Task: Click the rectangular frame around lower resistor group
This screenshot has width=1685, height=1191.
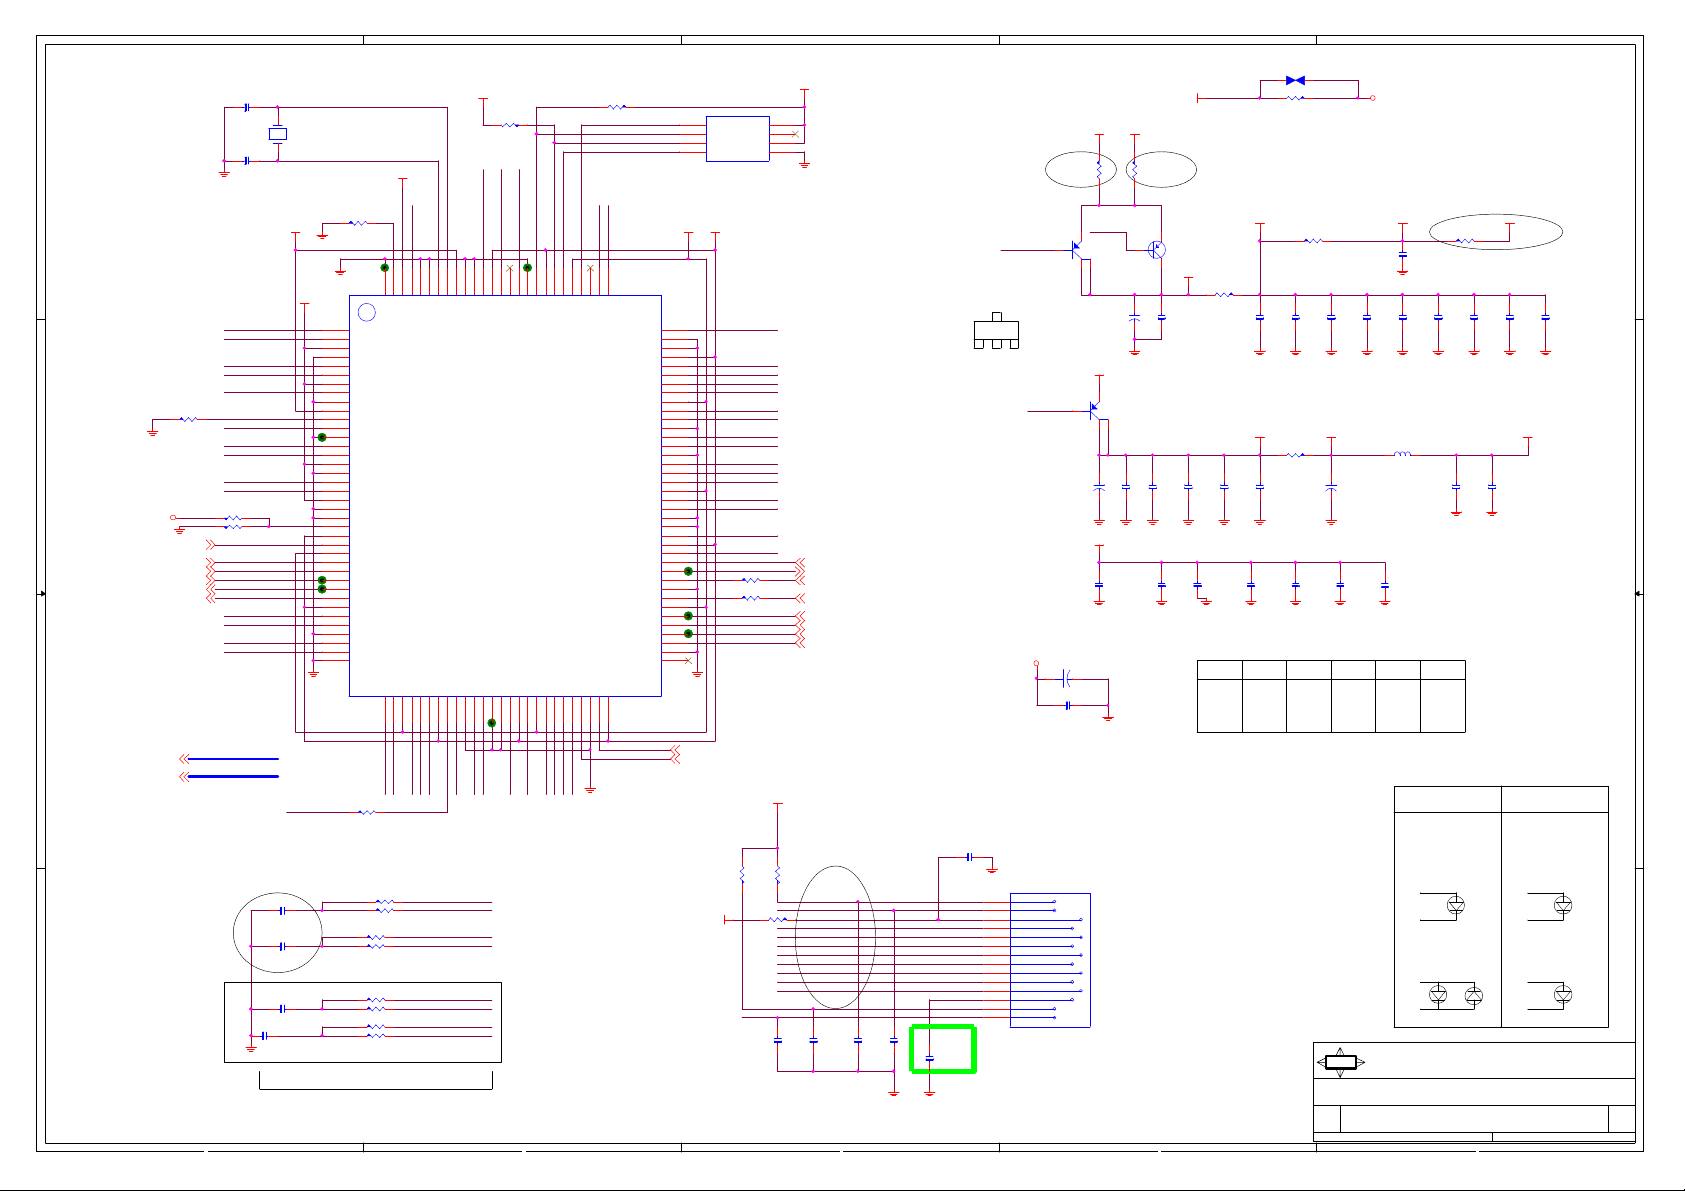Action: pos(362,1022)
